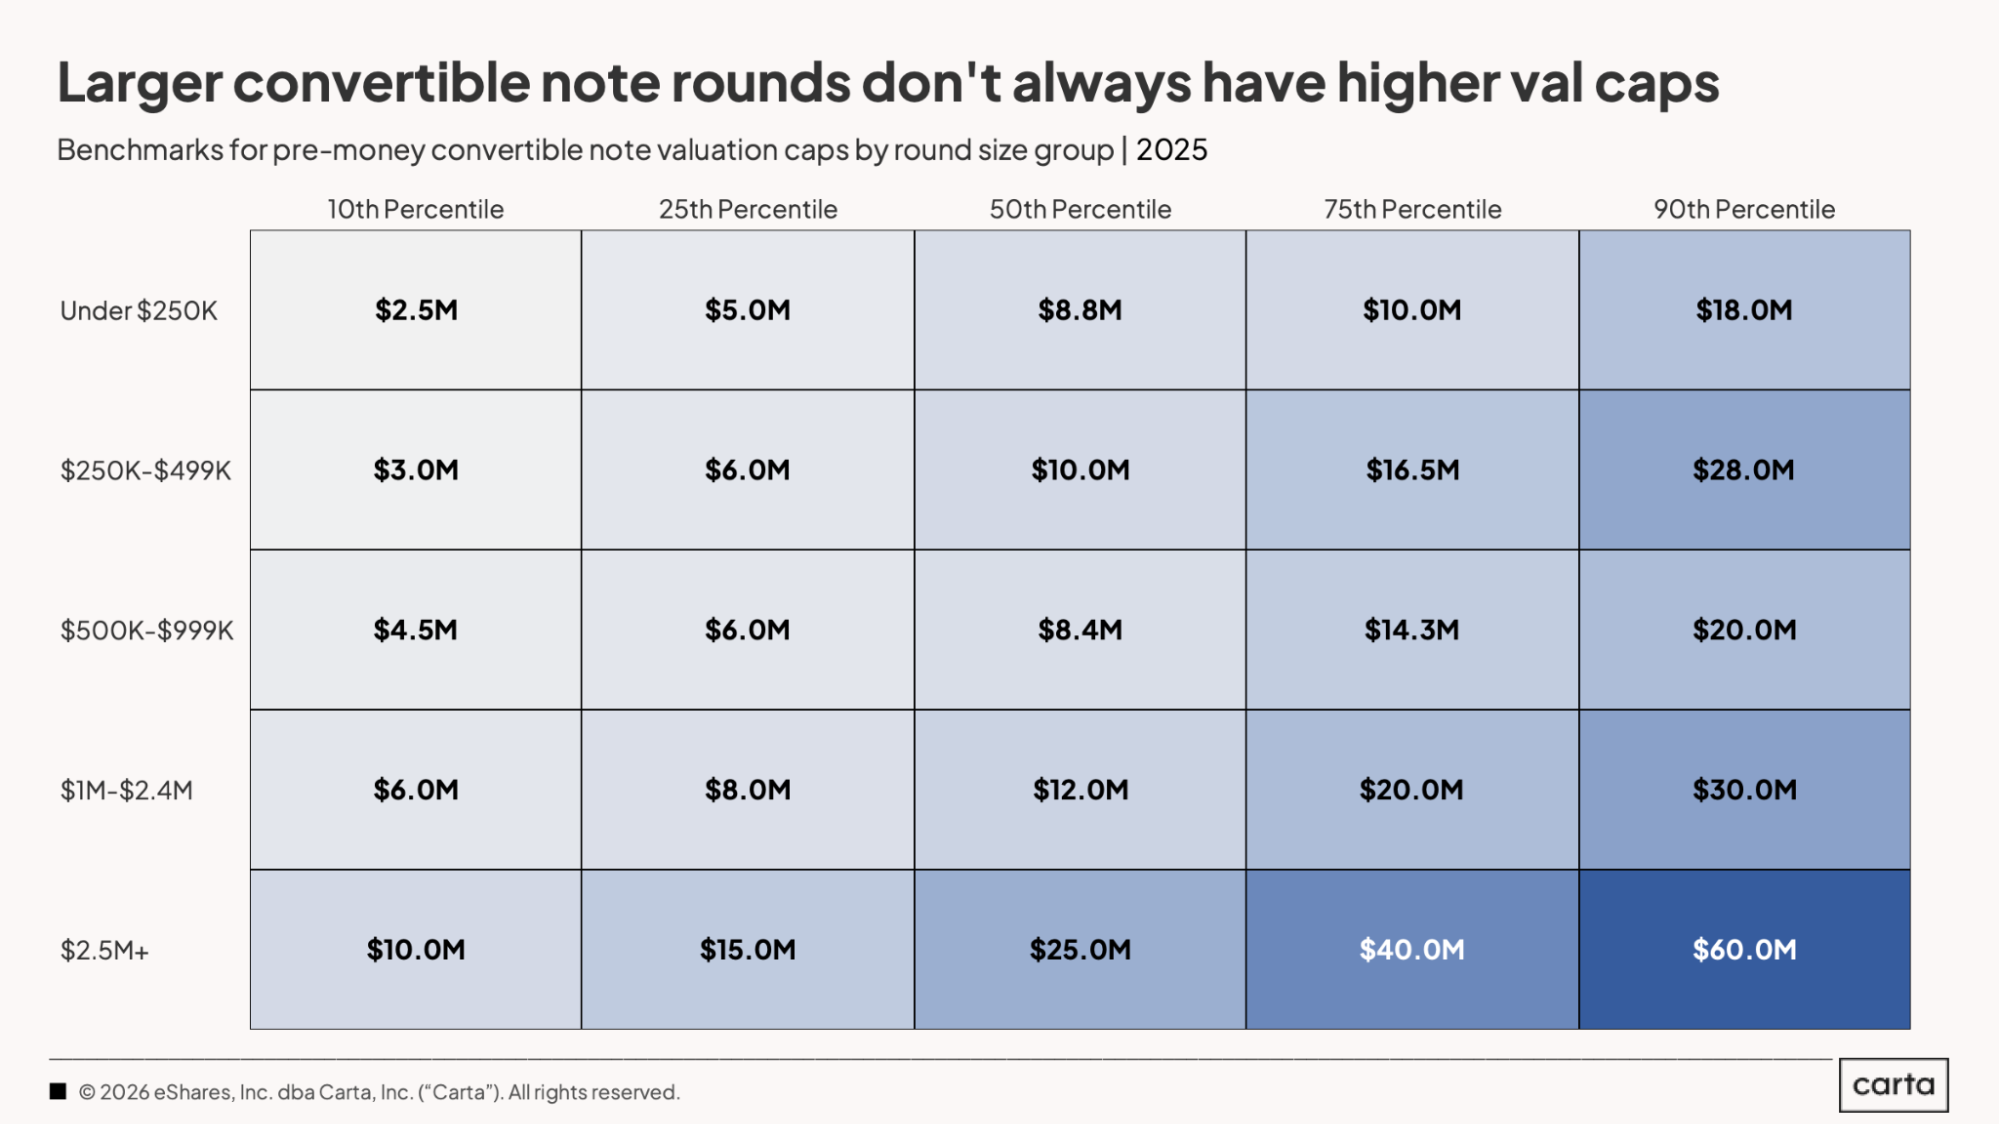Select the 75th Percentile column header

1412,209
